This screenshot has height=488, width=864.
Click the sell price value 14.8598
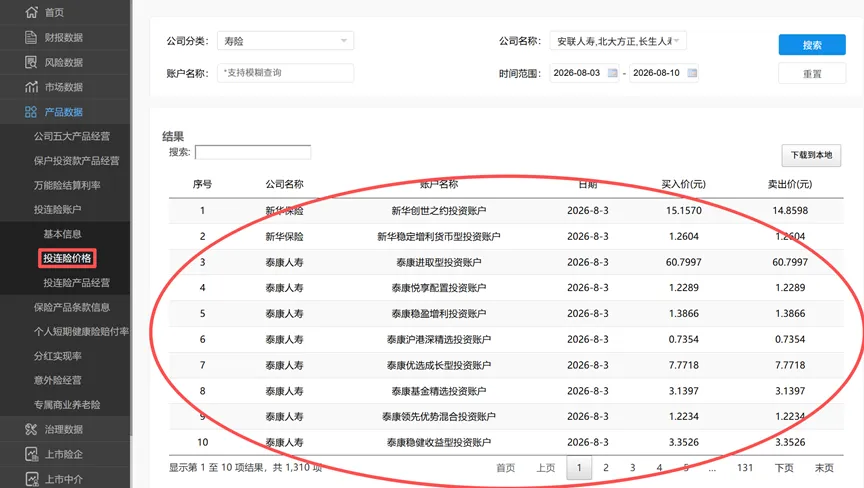tap(790, 210)
